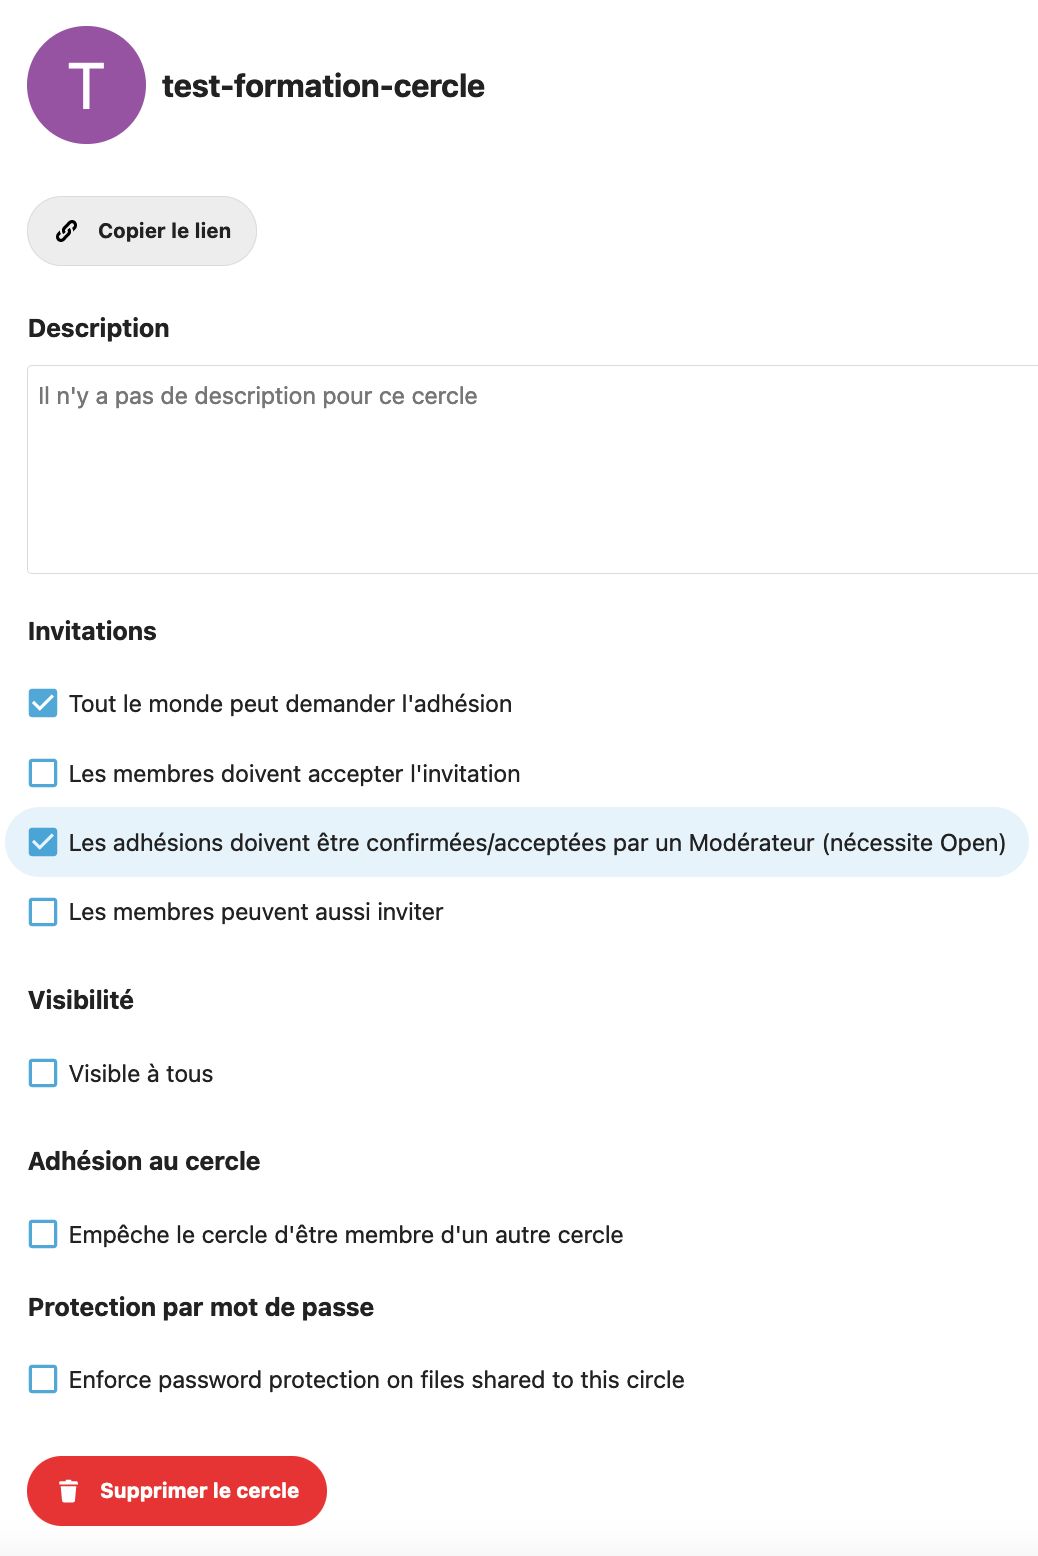Click the Tout le monde peut demander label
Image resolution: width=1038 pixels, height=1556 pixels.
pos(290,704)
